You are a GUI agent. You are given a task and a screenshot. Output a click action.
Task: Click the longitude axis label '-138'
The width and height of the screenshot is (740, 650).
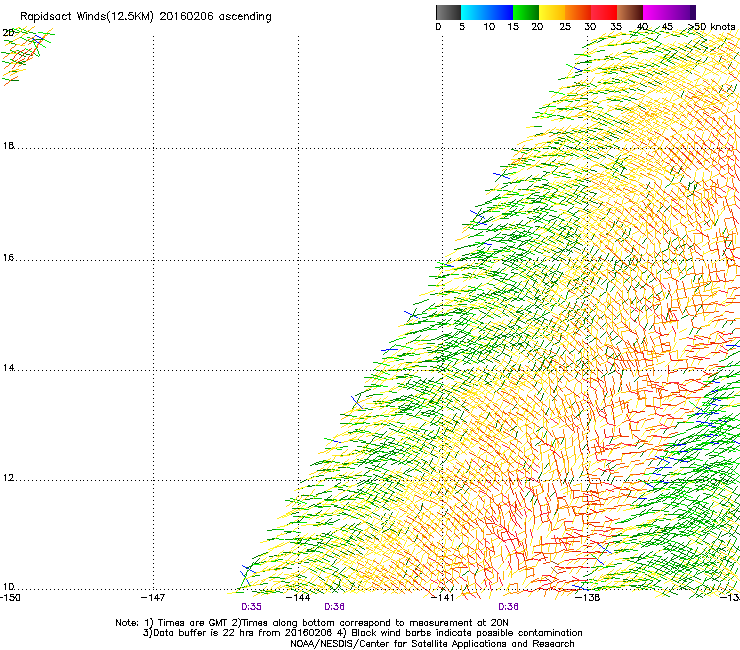(588, 598)
